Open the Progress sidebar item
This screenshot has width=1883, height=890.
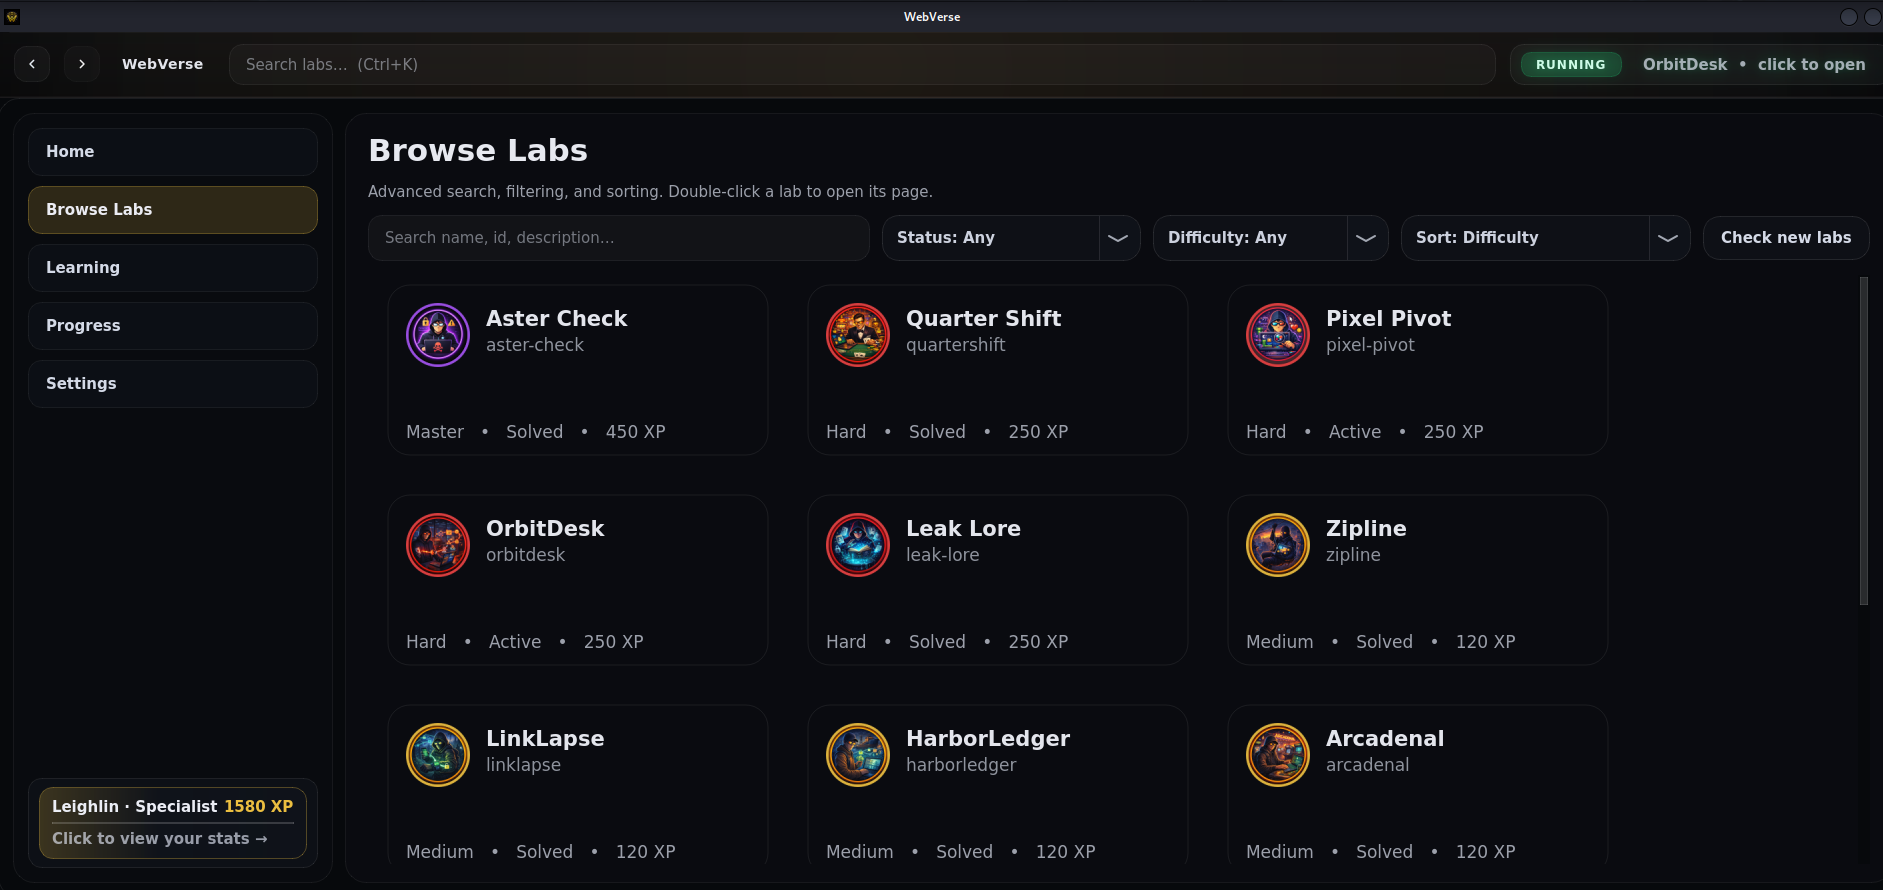click(173, 326)
